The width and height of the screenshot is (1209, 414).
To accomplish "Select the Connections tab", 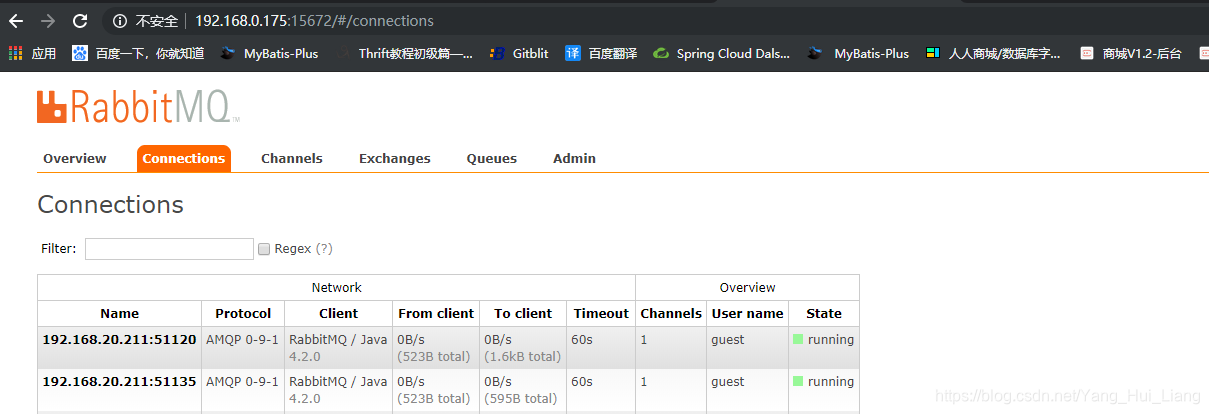I will tap(184, 158).
